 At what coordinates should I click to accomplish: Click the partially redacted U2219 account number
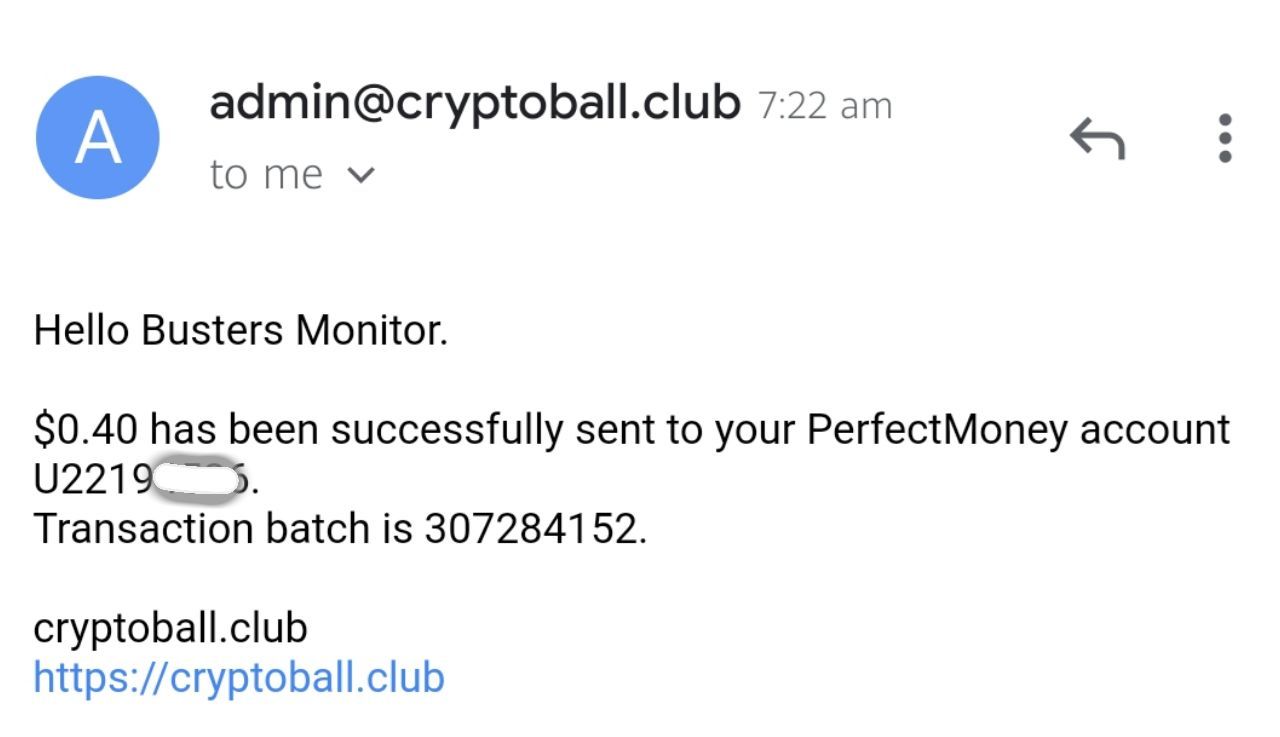[90, 480]
